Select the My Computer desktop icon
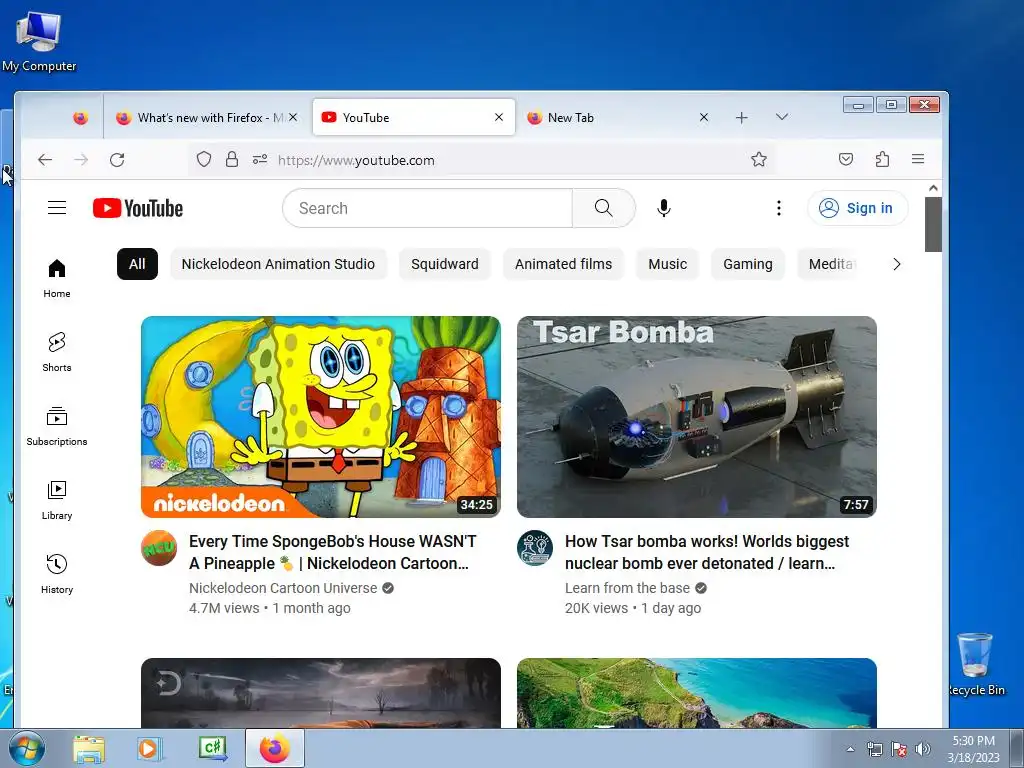 point(39,41)
